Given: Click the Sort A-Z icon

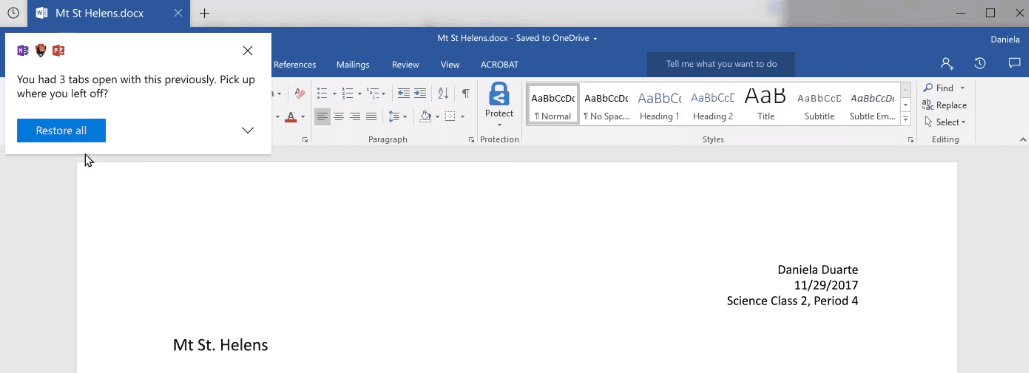Looking at the screenshot, I should pos(444,93).
